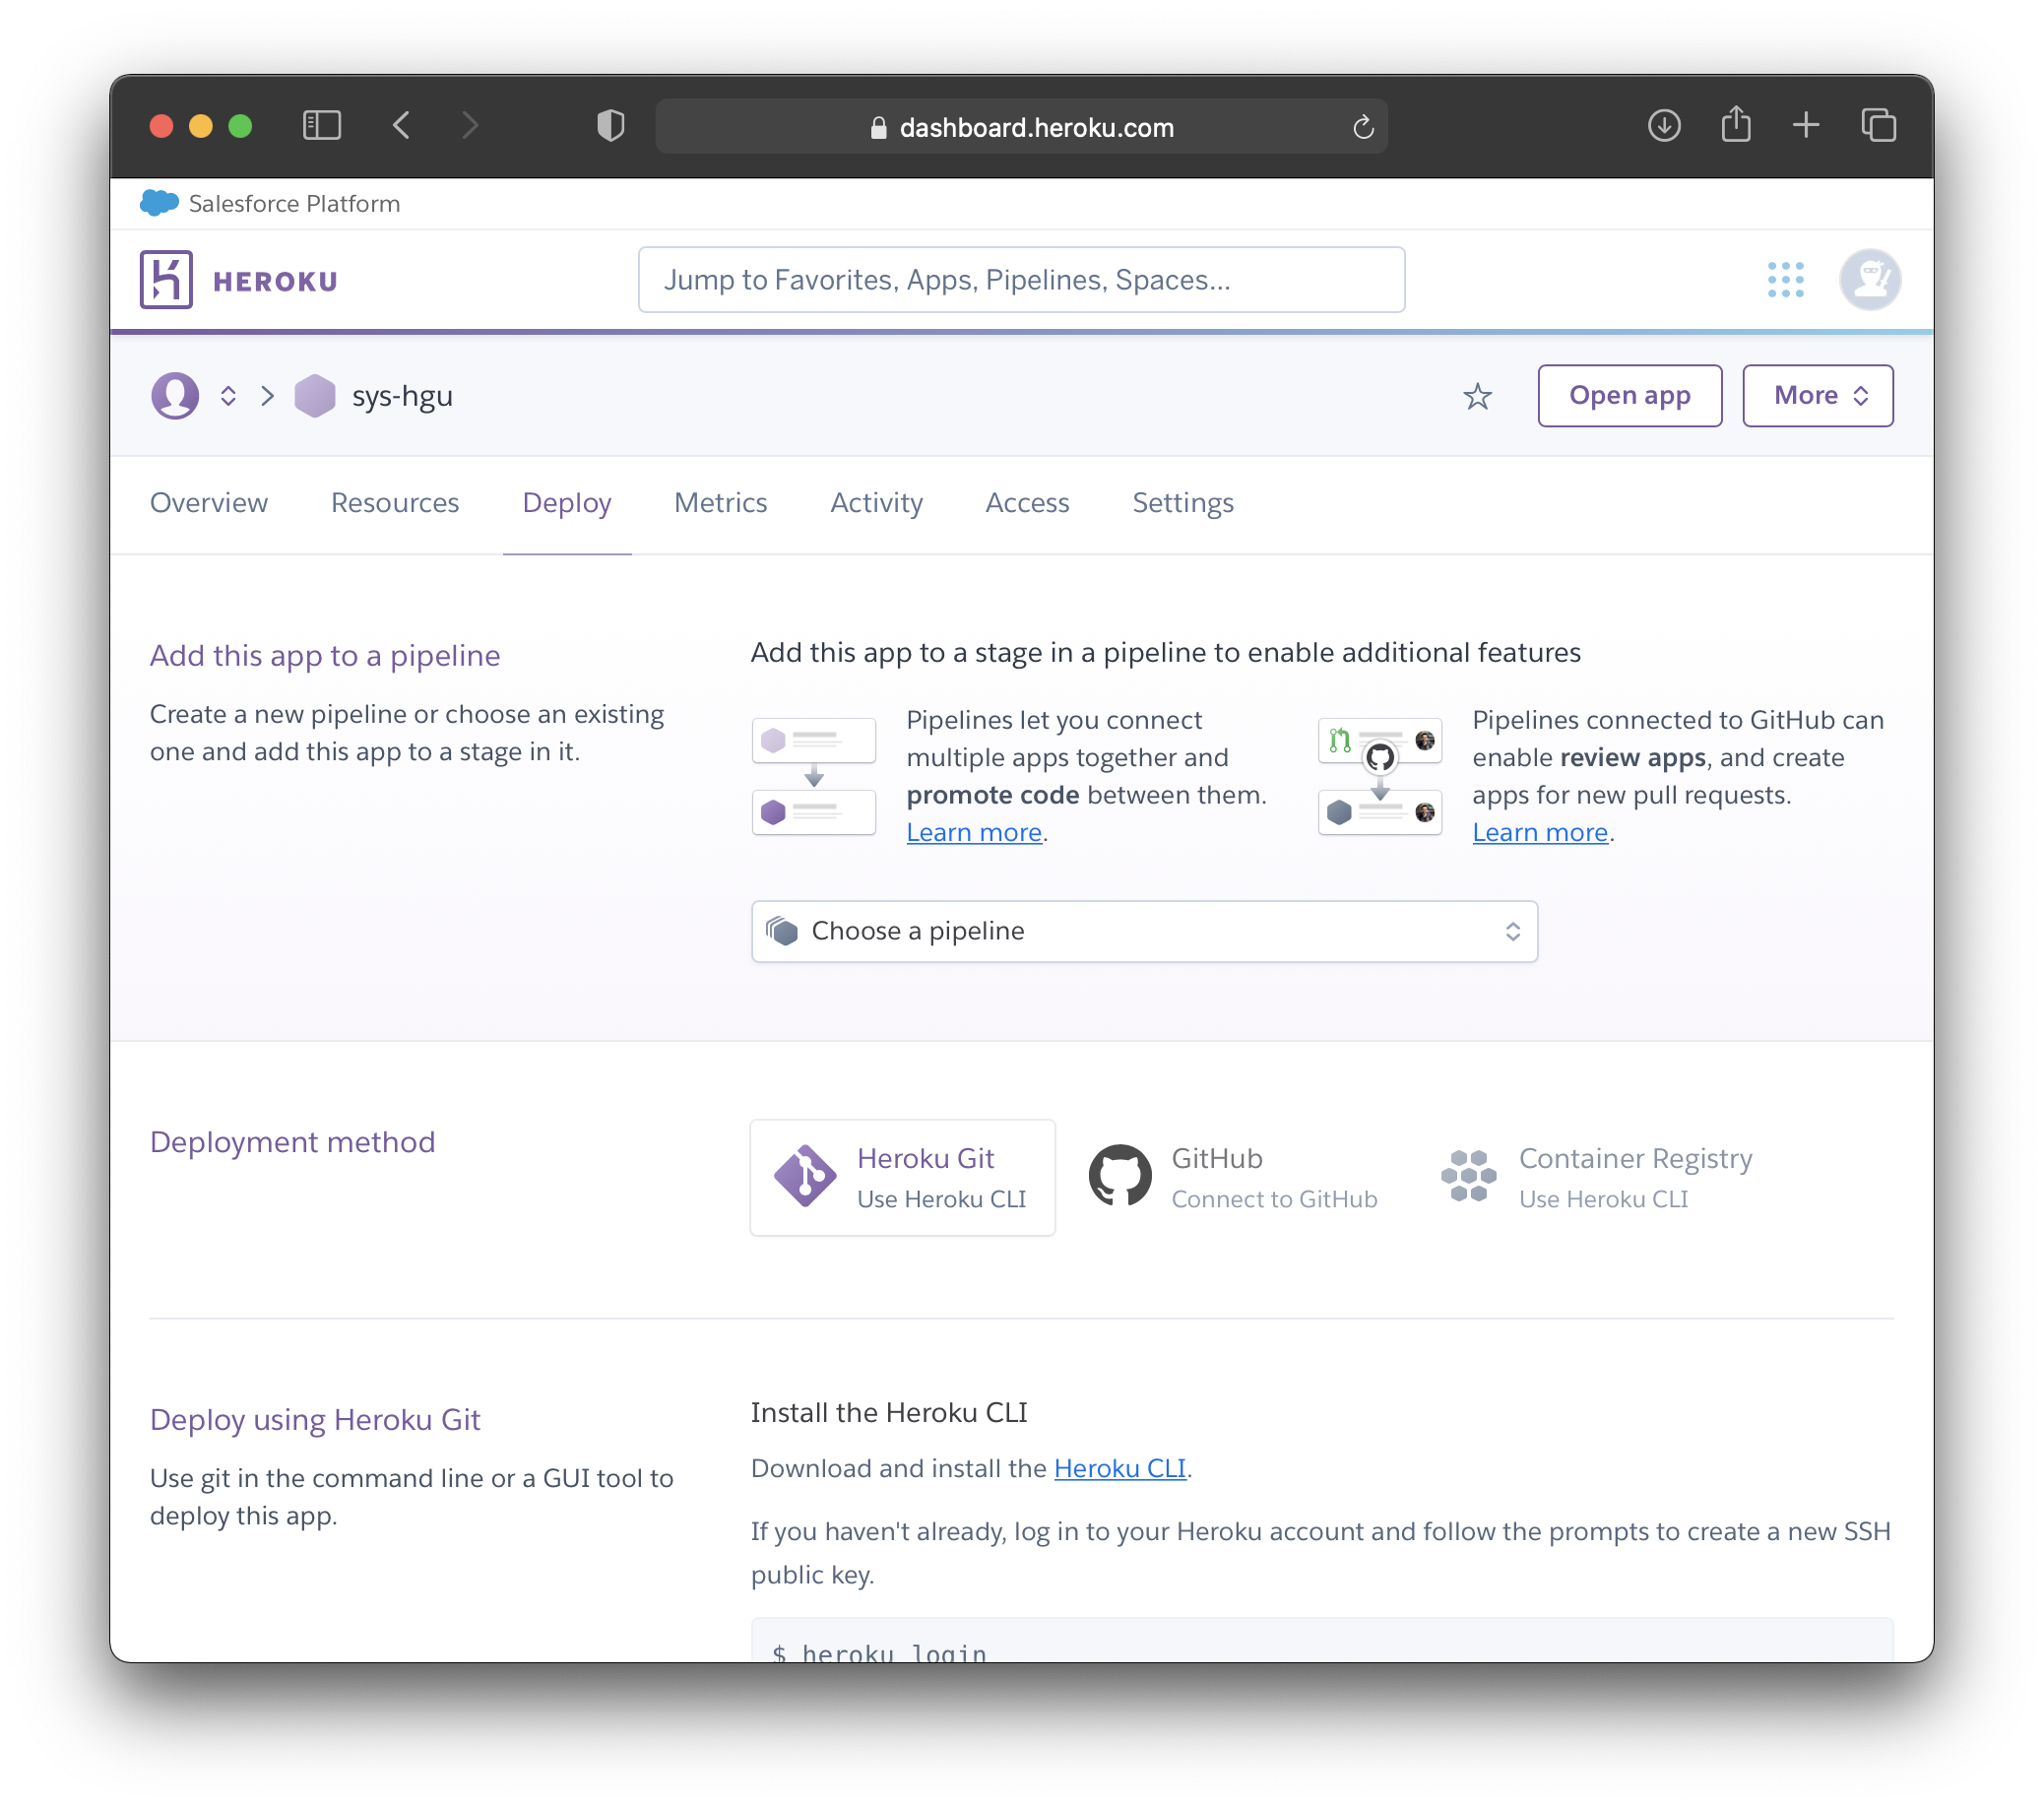Open the privacy shield report icon
The height and width of the screenshot is (1808, 2044).
(x=610, y=126)
